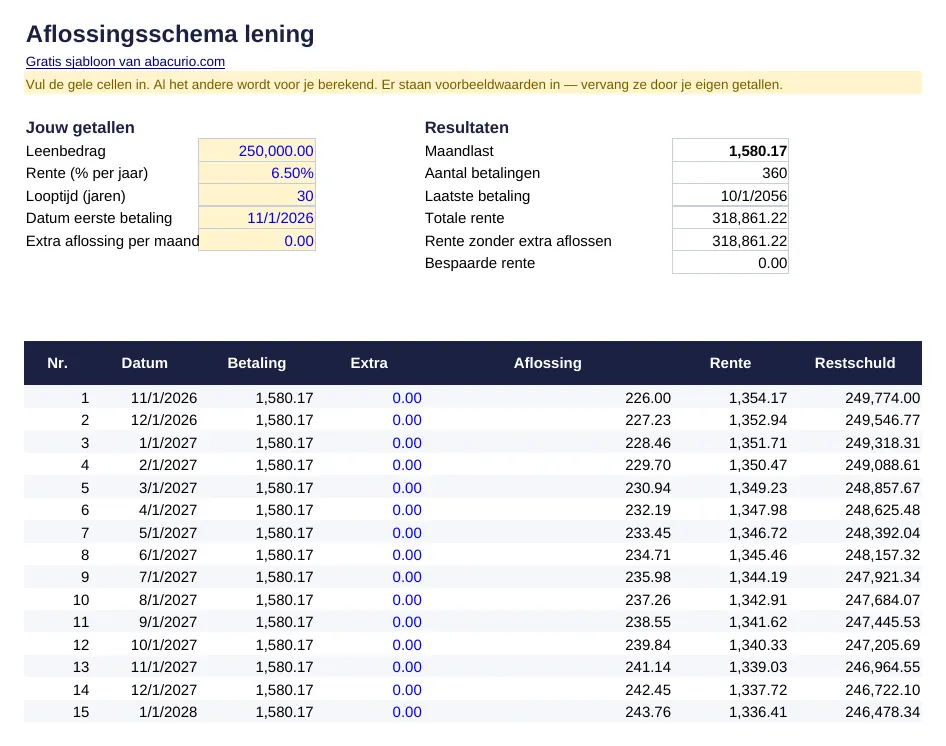Select restschuld 247,921.34 in row 9
This screenshot has height=746, width=946.
883,577
